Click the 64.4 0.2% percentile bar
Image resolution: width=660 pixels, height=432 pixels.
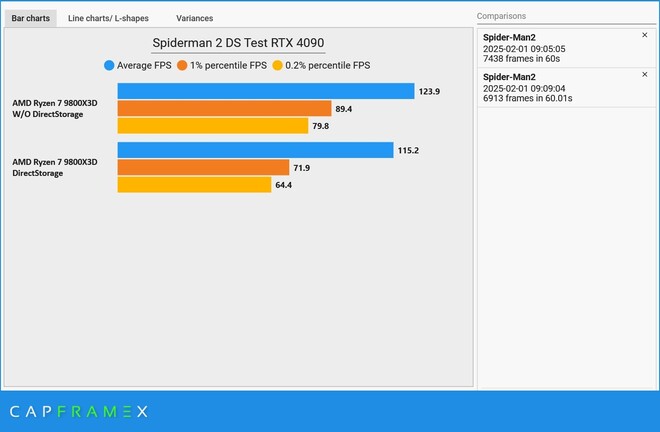[194, 184]
